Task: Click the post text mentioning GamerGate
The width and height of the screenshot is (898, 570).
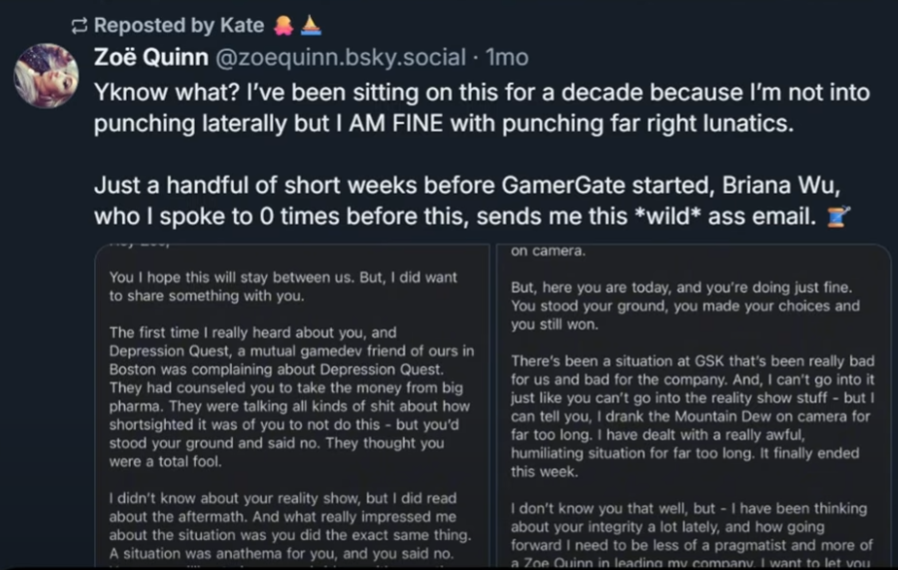Action: [472, 201]
